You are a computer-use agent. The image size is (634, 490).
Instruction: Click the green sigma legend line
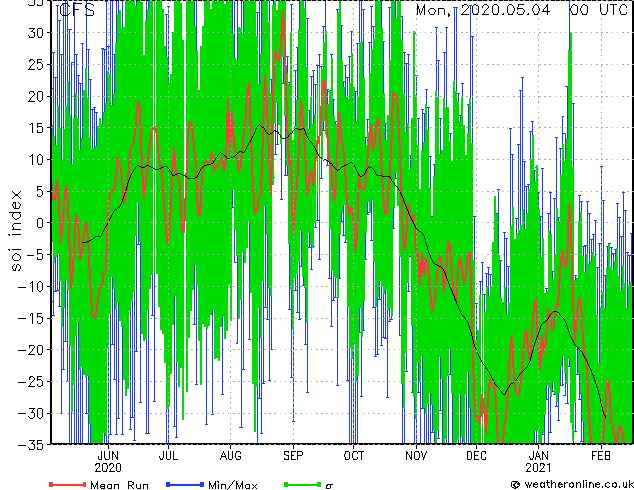pos(303,484)
